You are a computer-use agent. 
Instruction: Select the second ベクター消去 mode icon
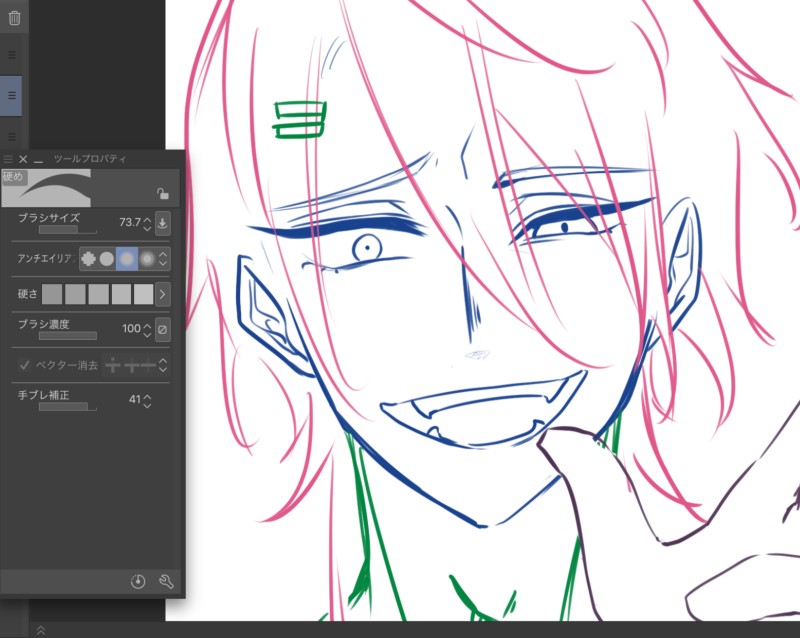131,365
